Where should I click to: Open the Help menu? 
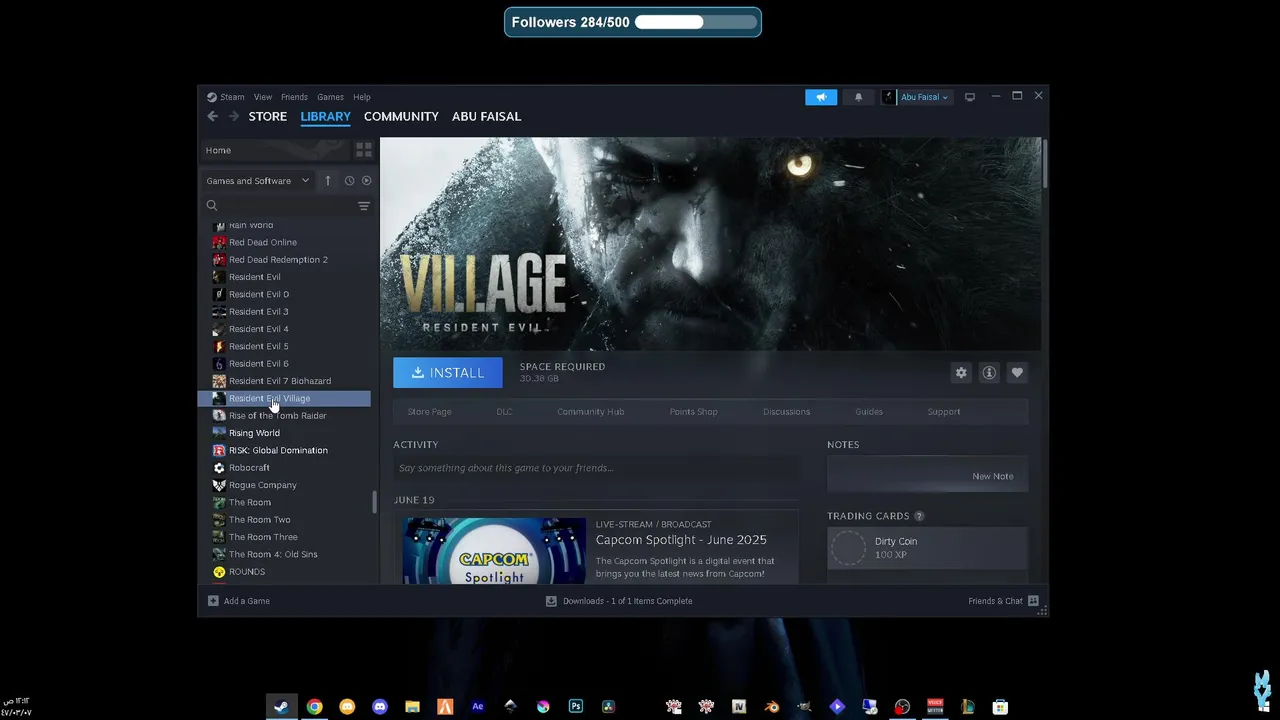coord(362,97)
